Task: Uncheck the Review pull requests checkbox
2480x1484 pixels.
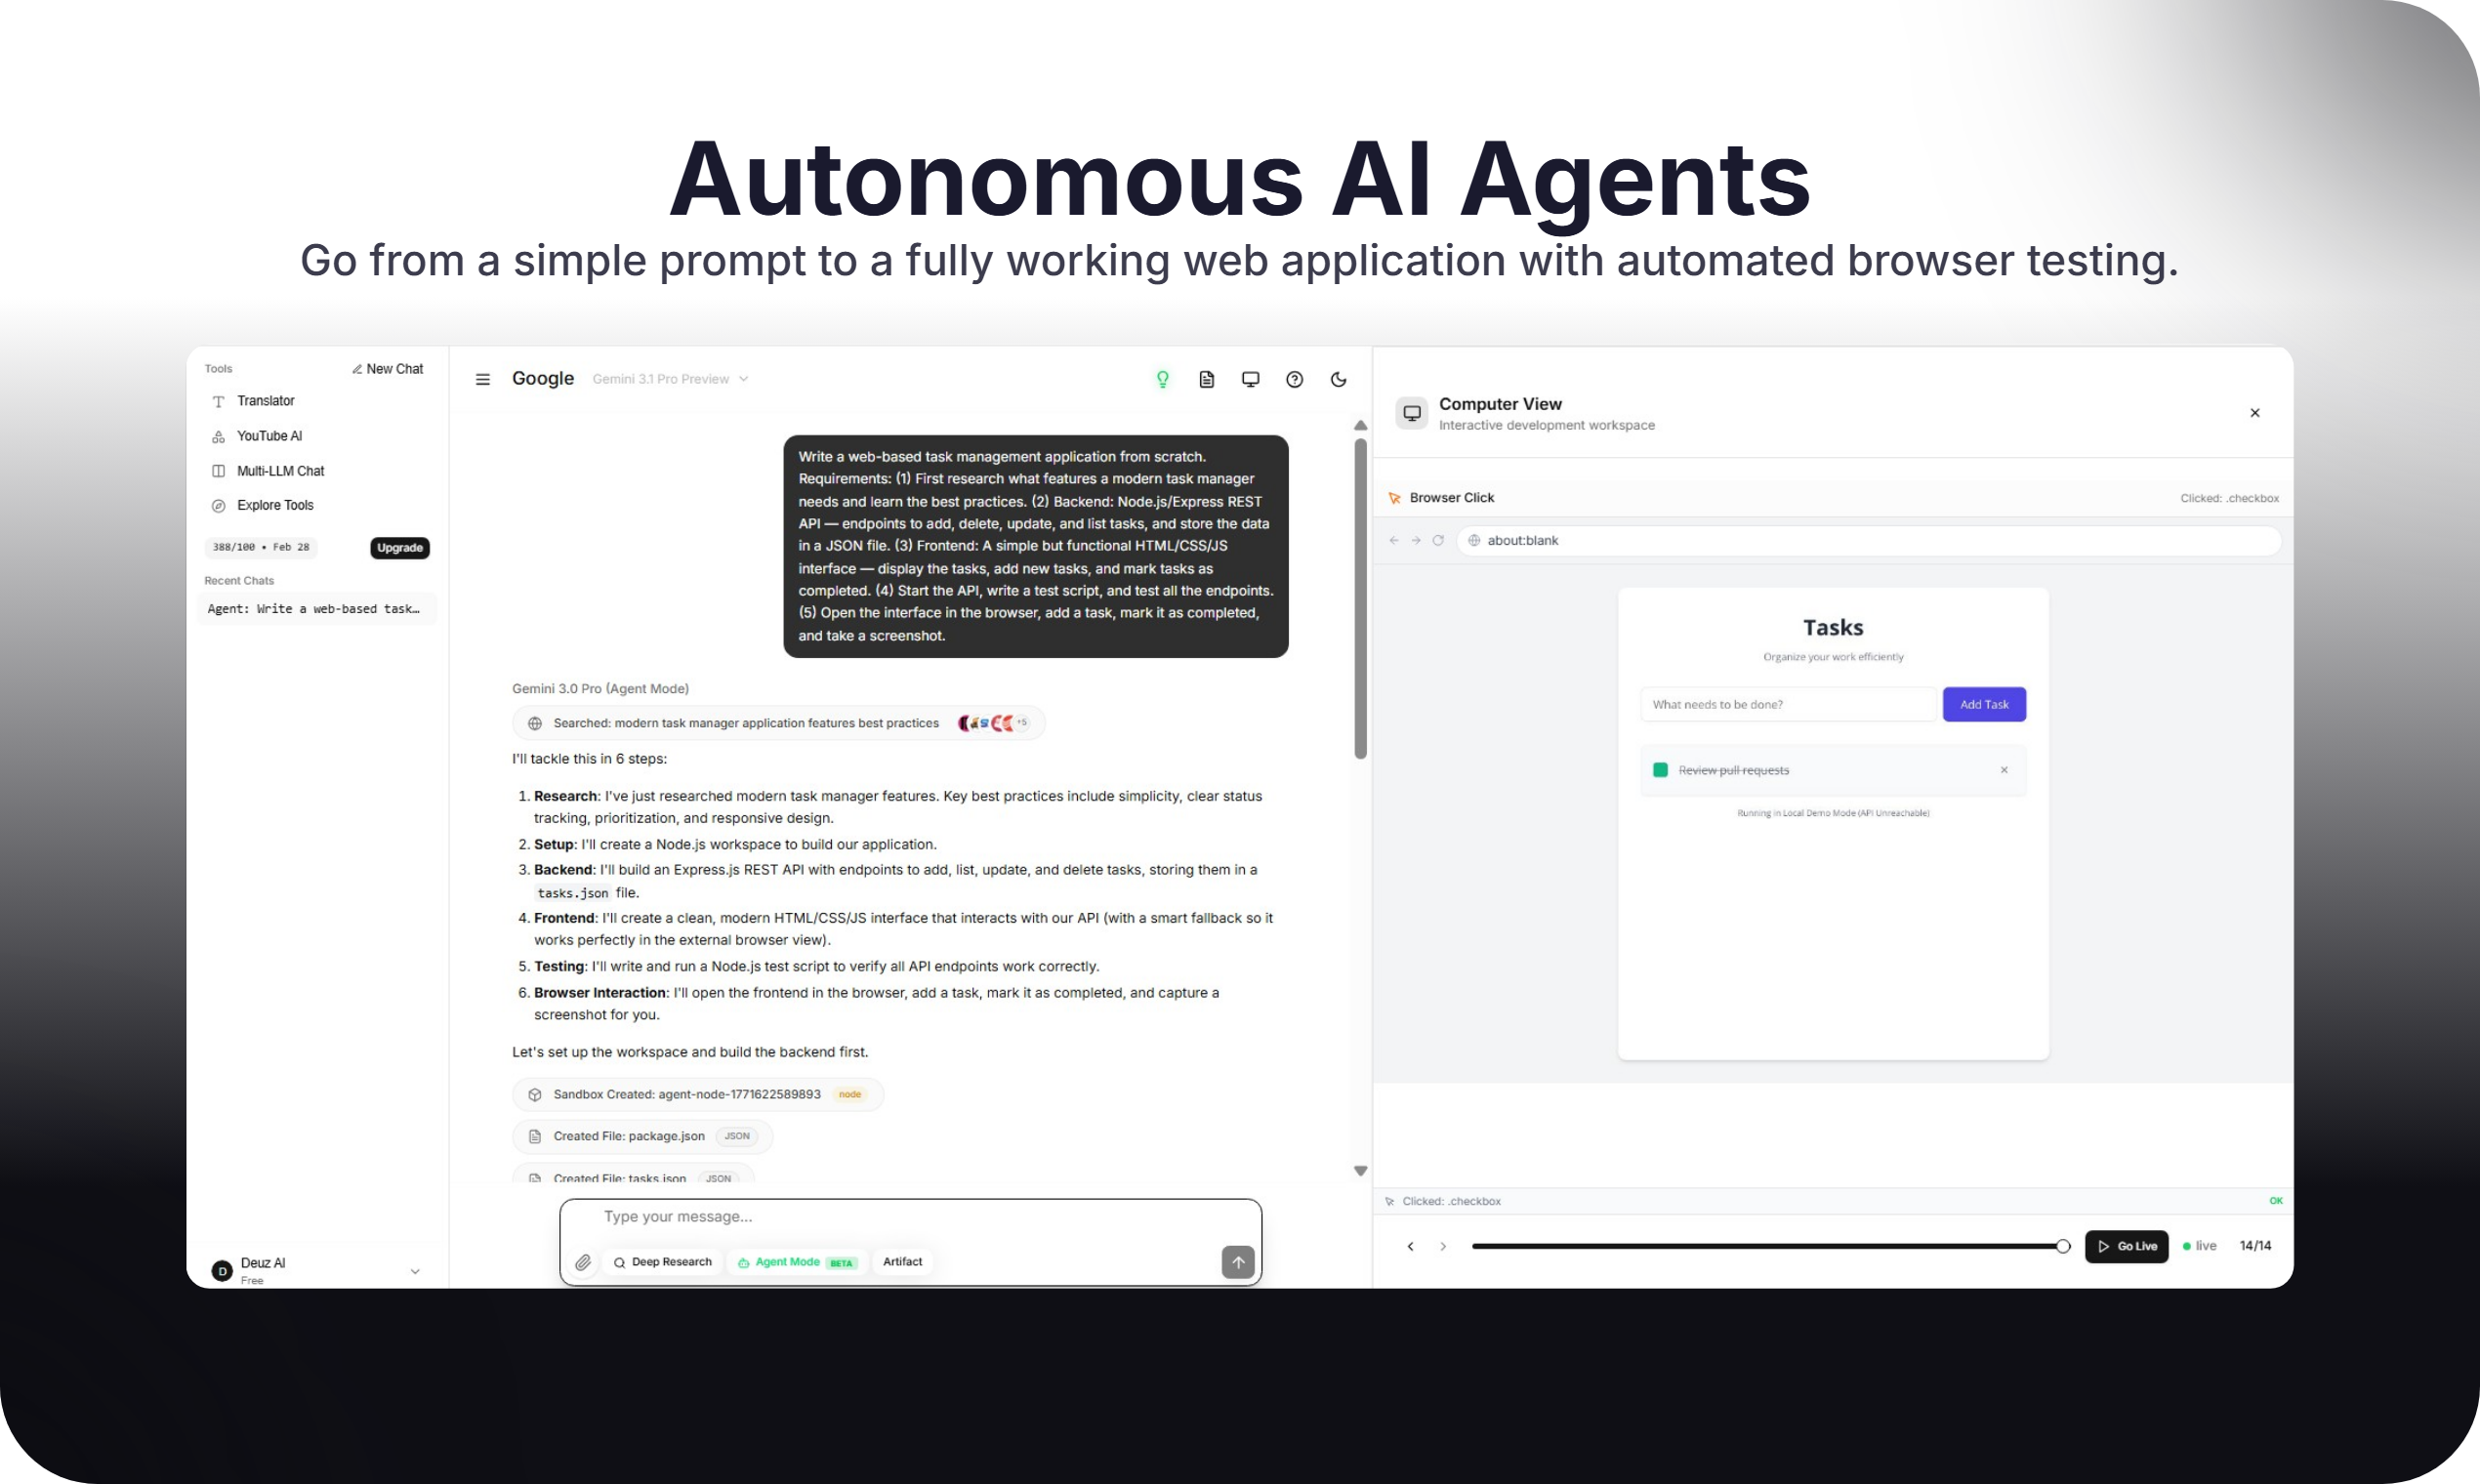Action: (1660, 770)
